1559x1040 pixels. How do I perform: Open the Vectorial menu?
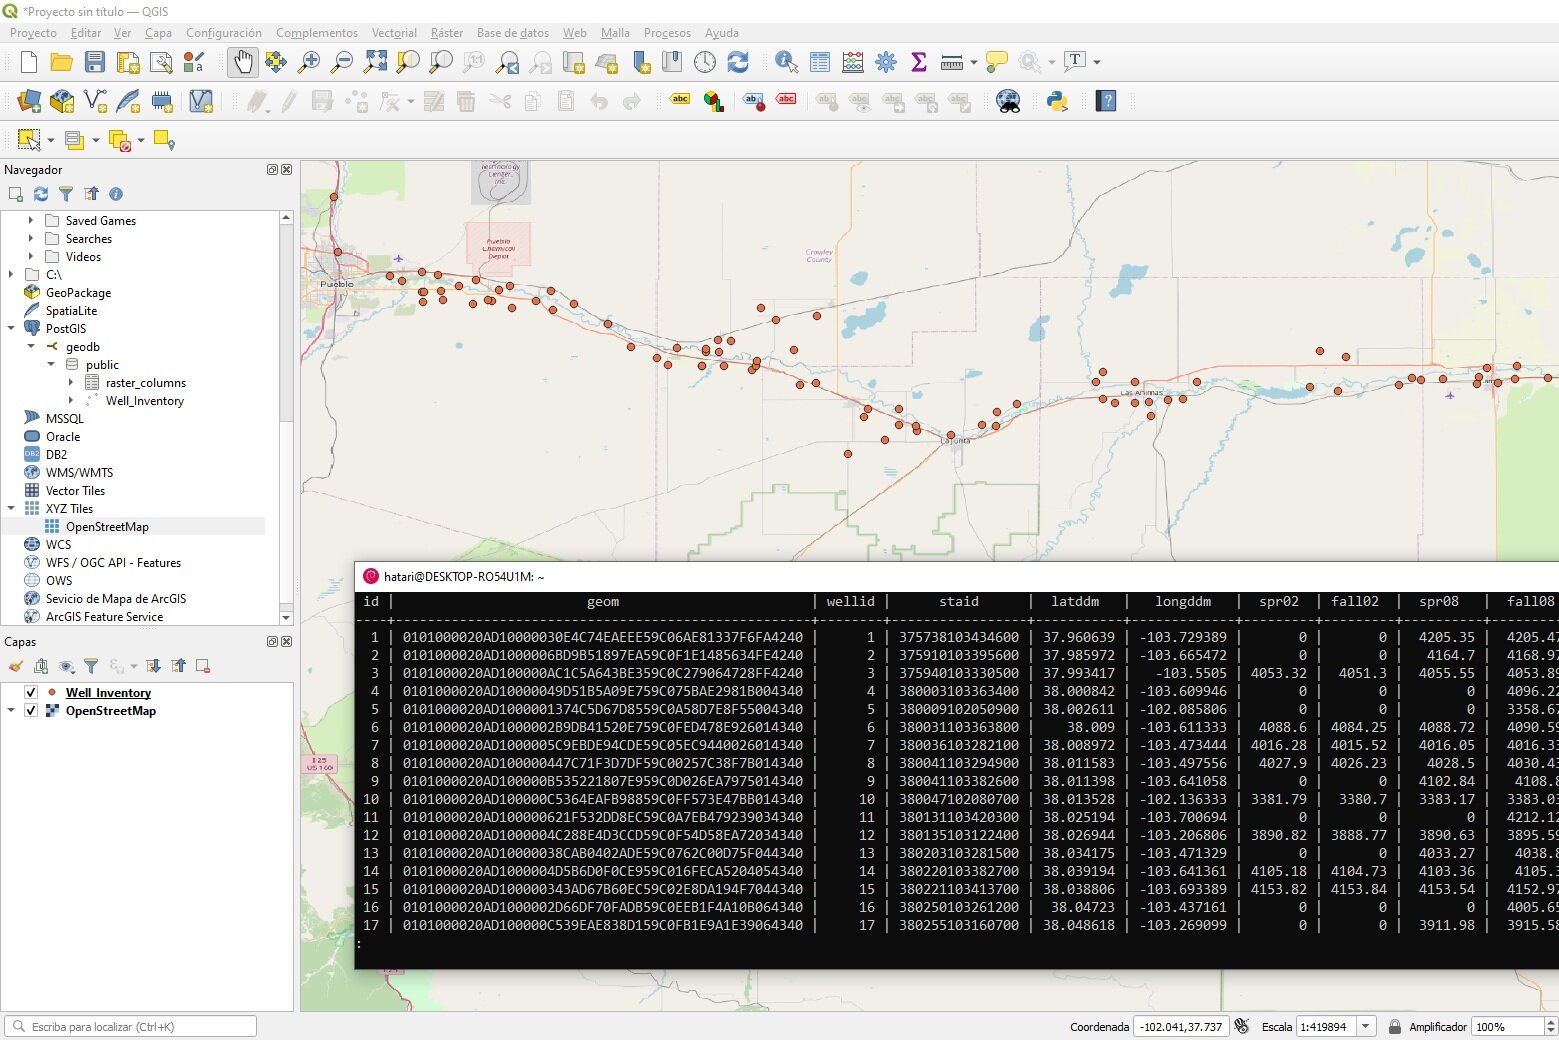pos(394,33)
